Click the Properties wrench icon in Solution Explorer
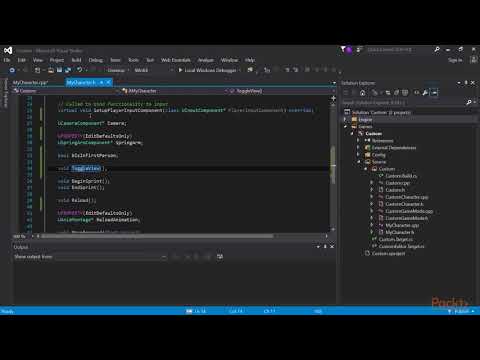 [x=425, y=93]
